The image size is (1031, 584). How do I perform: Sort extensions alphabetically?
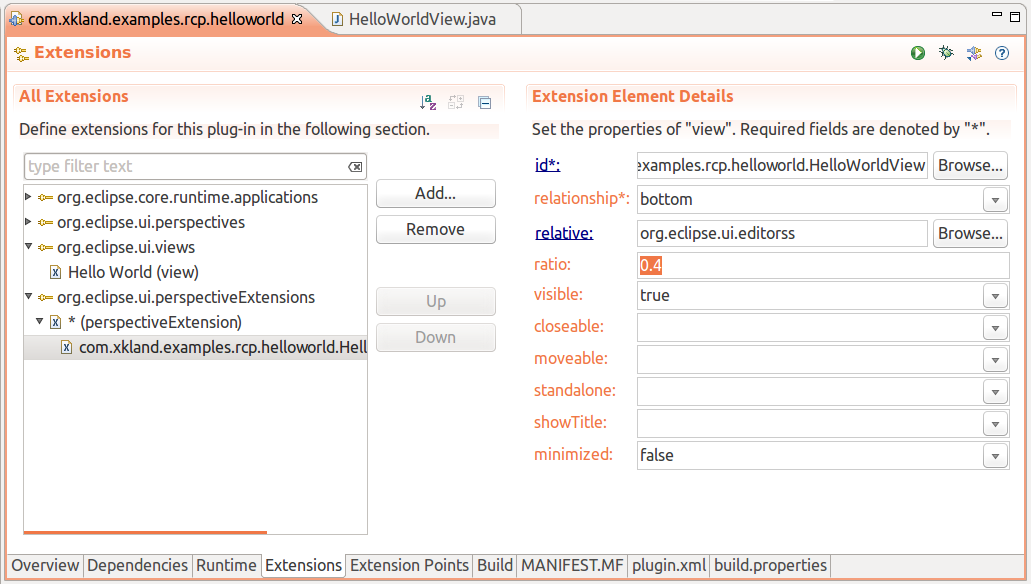tap(428, 102)
